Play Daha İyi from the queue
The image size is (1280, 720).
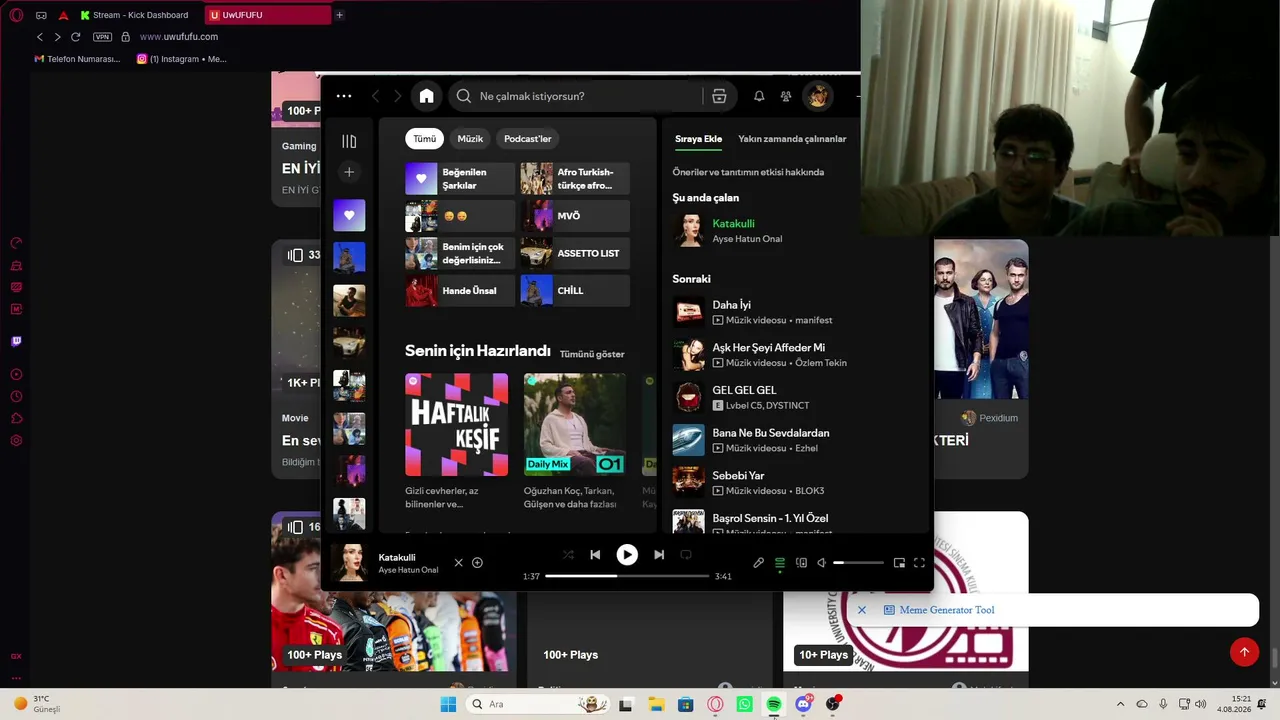pyautogui.click(x=796, y=312)
